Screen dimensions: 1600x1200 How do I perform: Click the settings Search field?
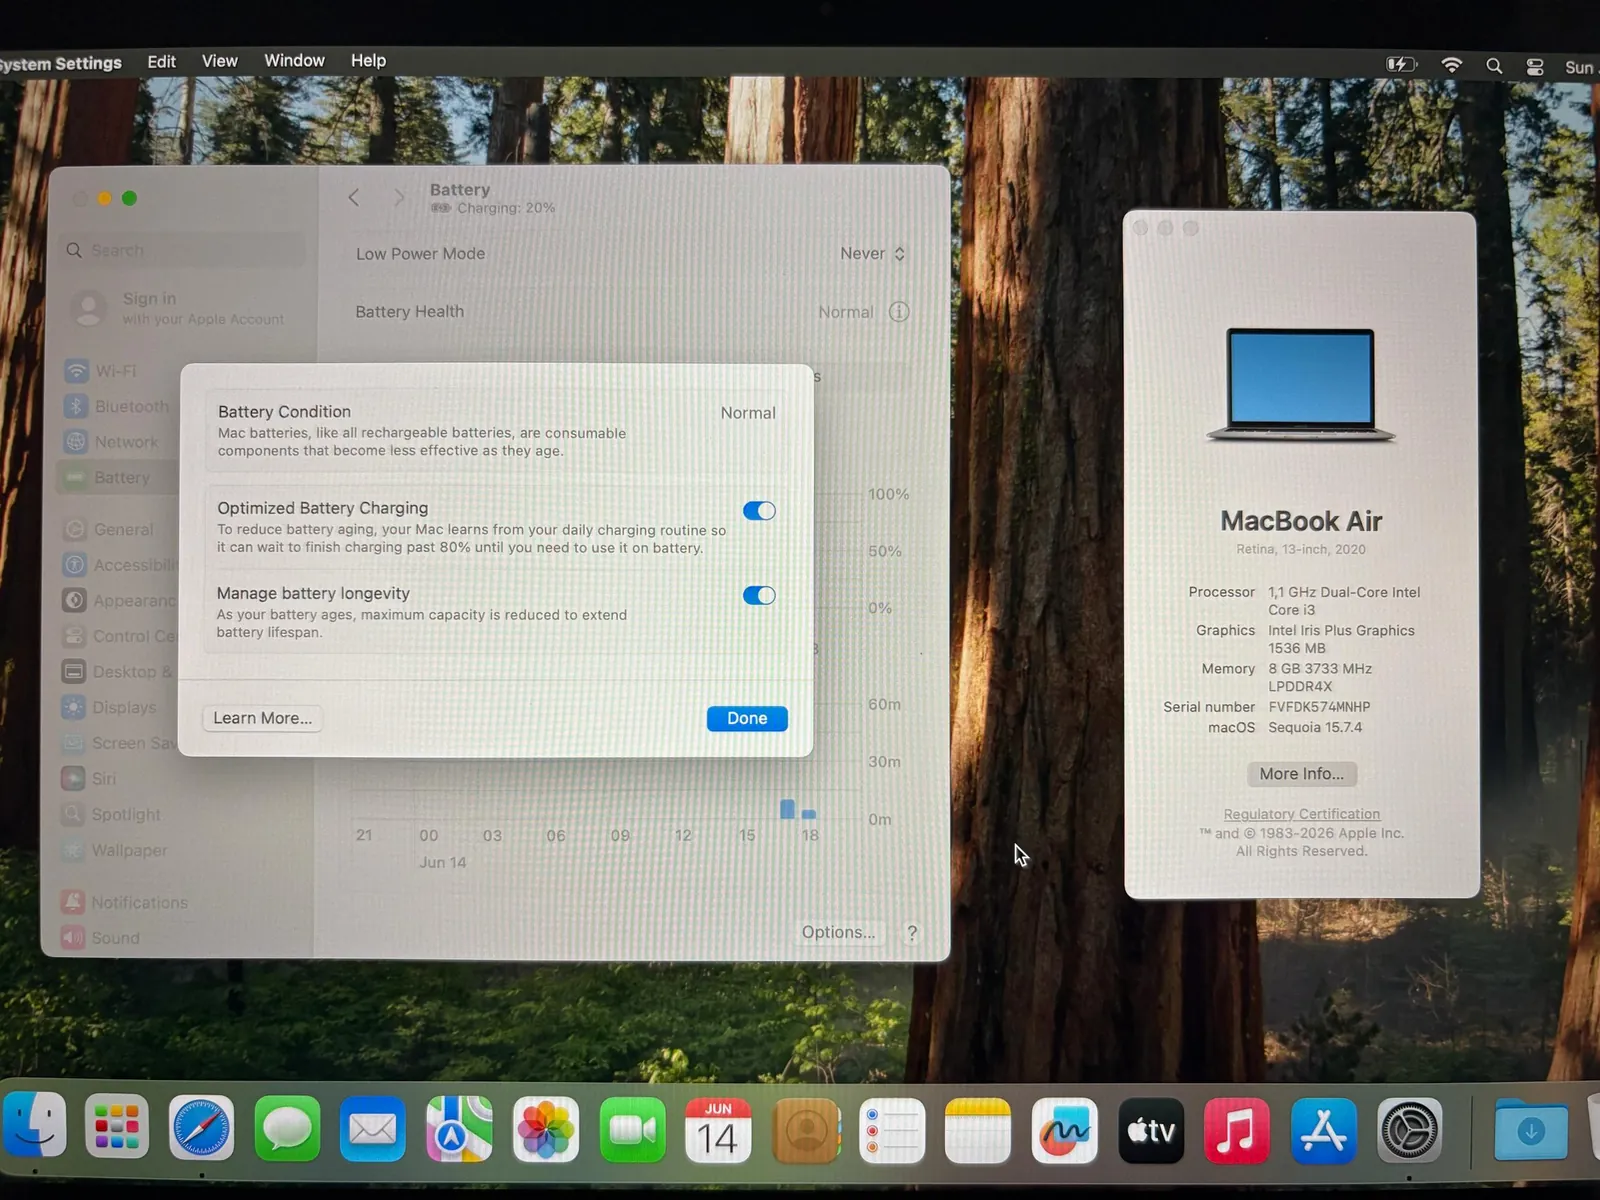tap(183, 250)
